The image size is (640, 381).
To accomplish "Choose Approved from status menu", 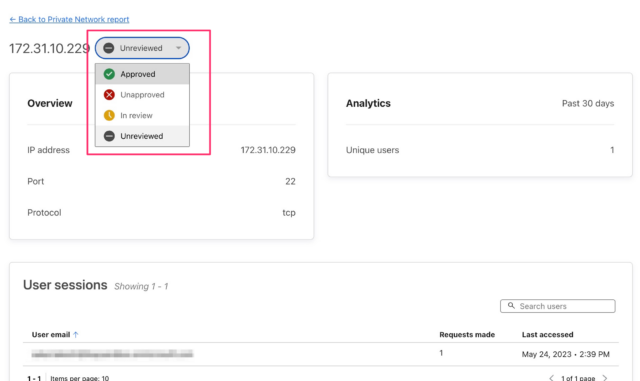I will pyautogui.click(x=142, y=74).
